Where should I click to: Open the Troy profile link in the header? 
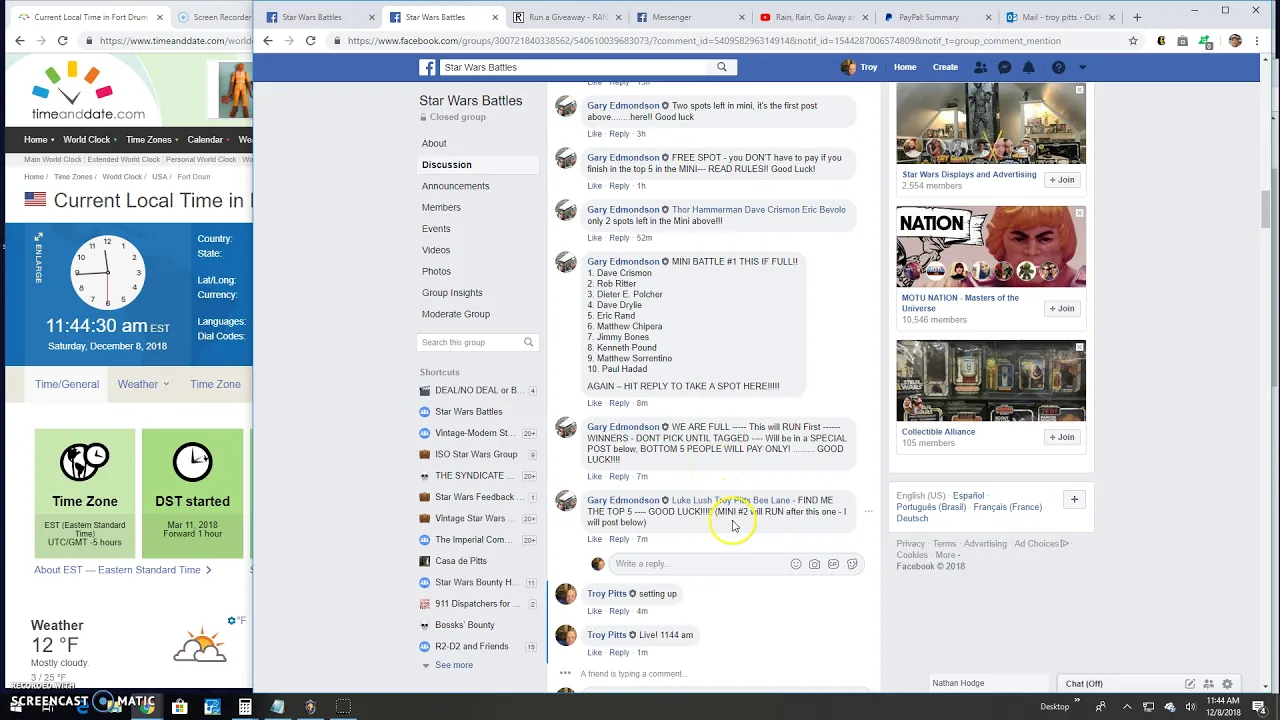point(859,67)
